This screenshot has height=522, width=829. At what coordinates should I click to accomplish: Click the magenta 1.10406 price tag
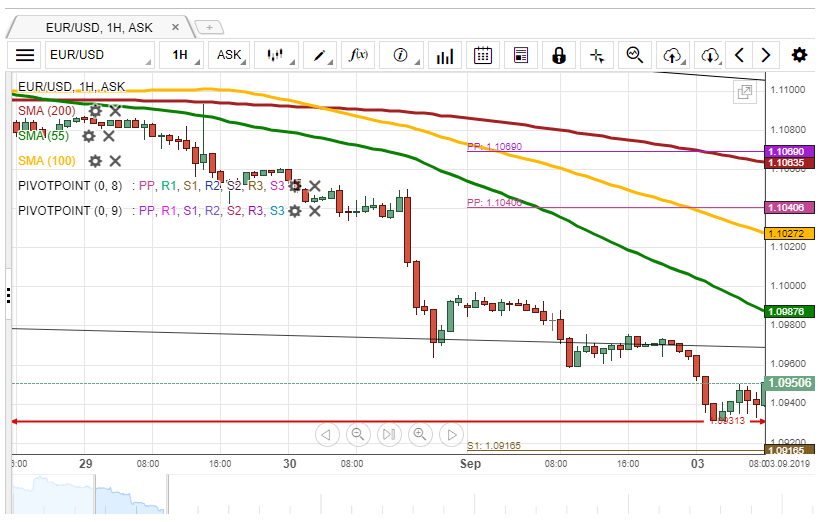(789, 208)
